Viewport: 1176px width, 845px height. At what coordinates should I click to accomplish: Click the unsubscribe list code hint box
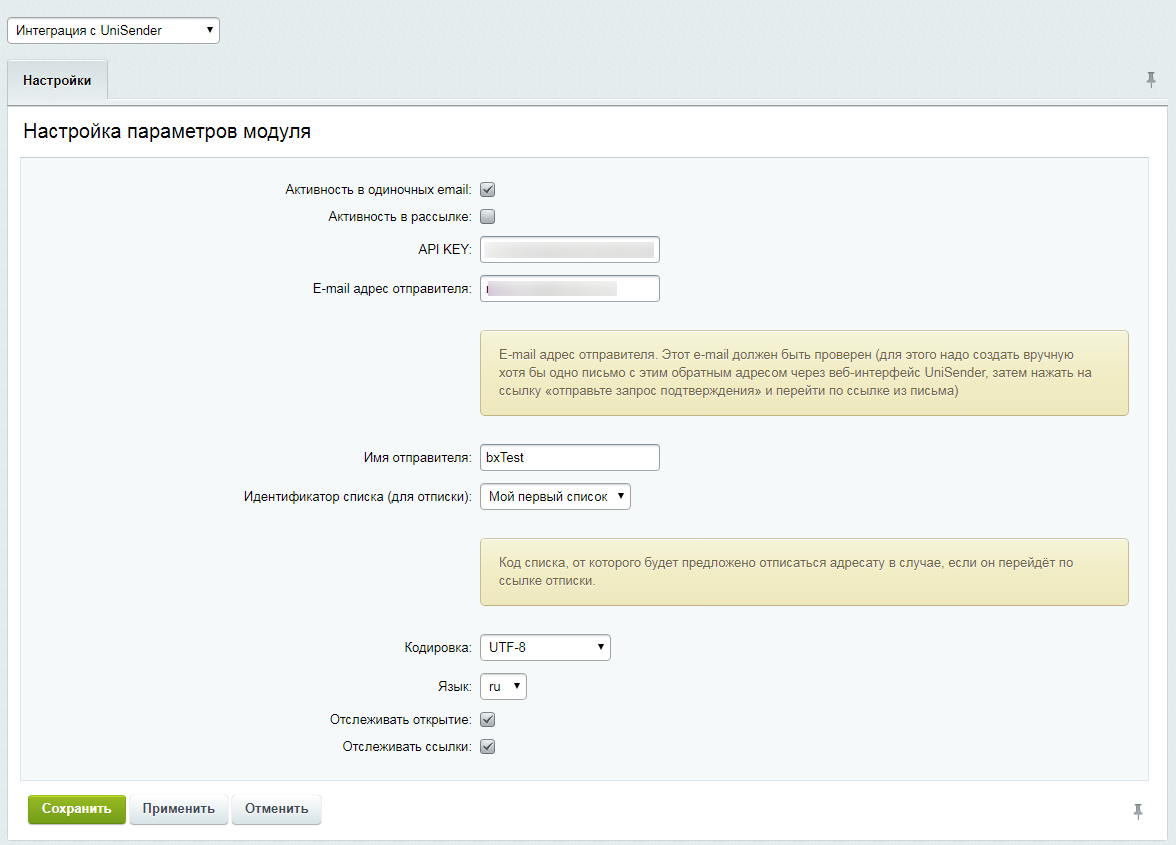(x=804, y=572)
